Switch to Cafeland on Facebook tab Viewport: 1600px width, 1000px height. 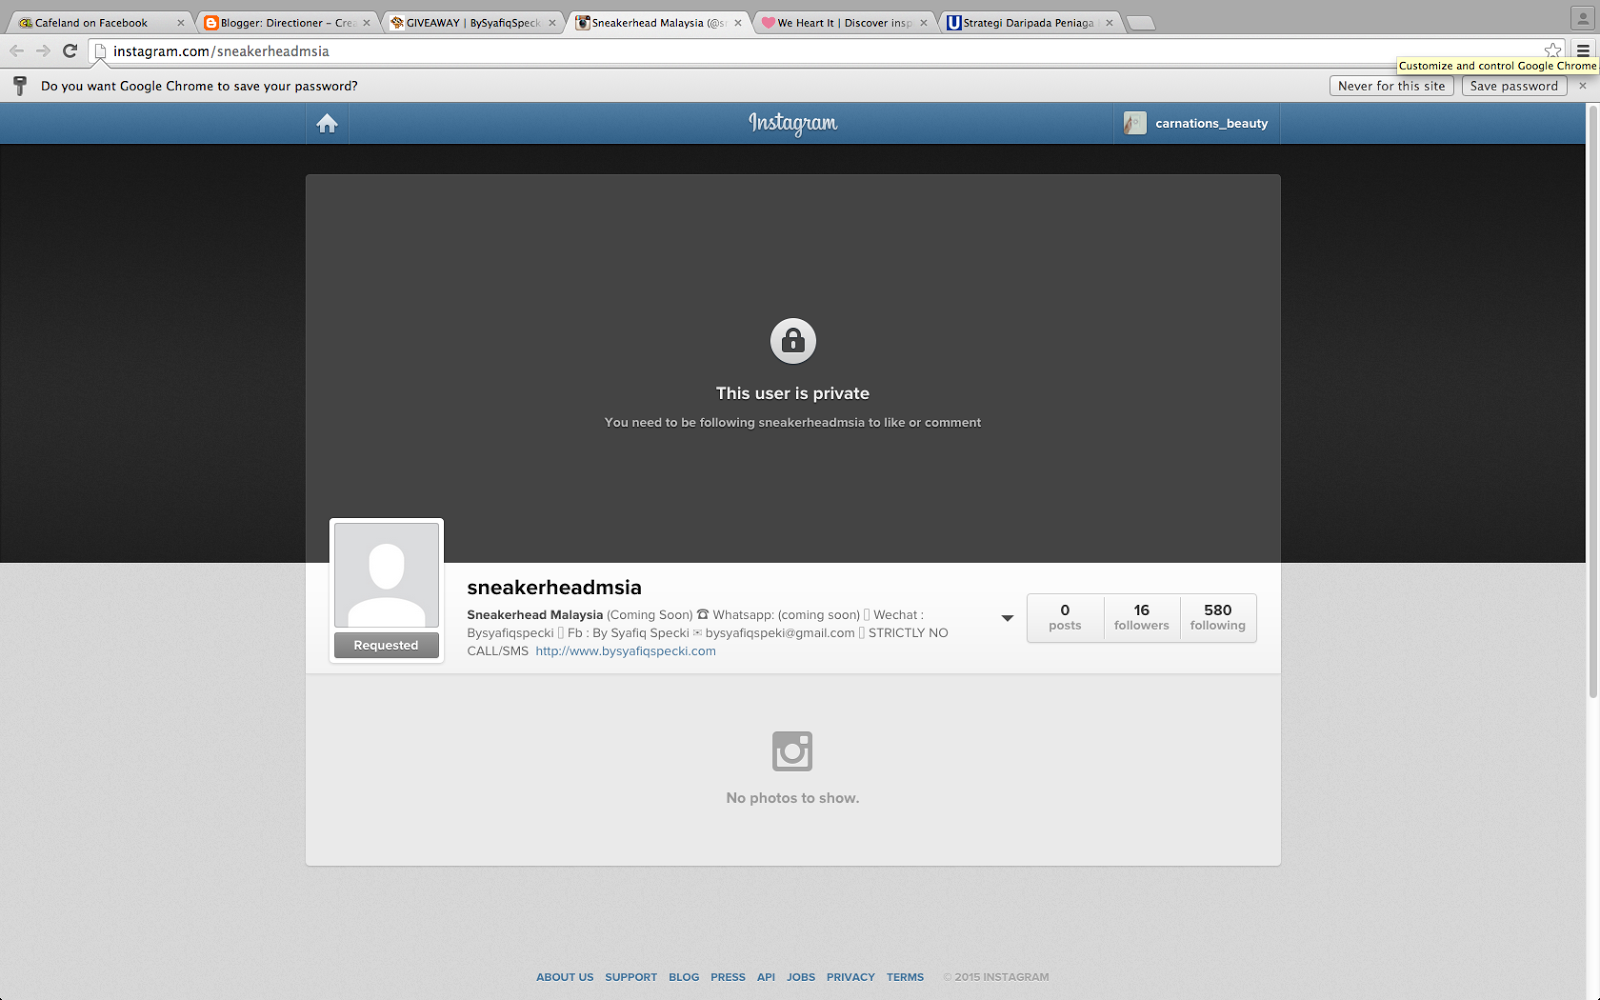pos(100,22)
